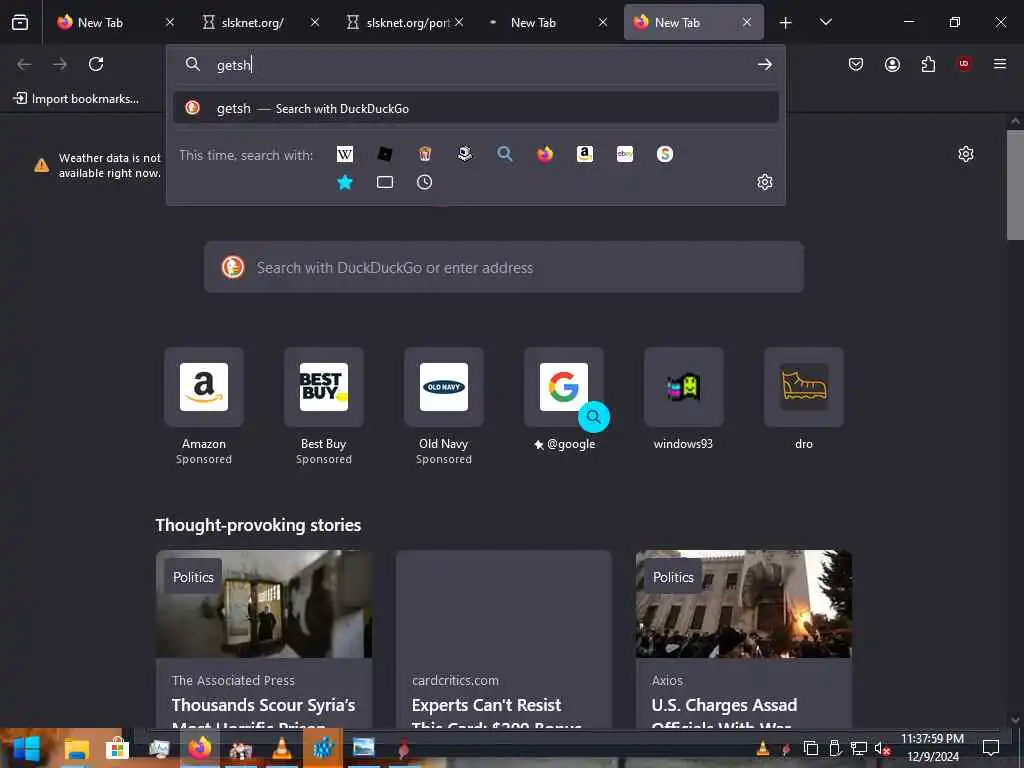The height and width of the screenshot is (768, 1024).
Task: Open File Explorer from the taskbar
Action: coord(76,748)
